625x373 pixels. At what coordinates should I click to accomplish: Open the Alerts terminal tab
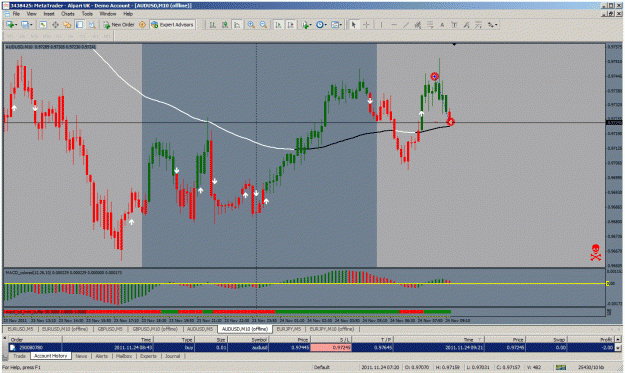pyautogui.click(x=102, y=356)
